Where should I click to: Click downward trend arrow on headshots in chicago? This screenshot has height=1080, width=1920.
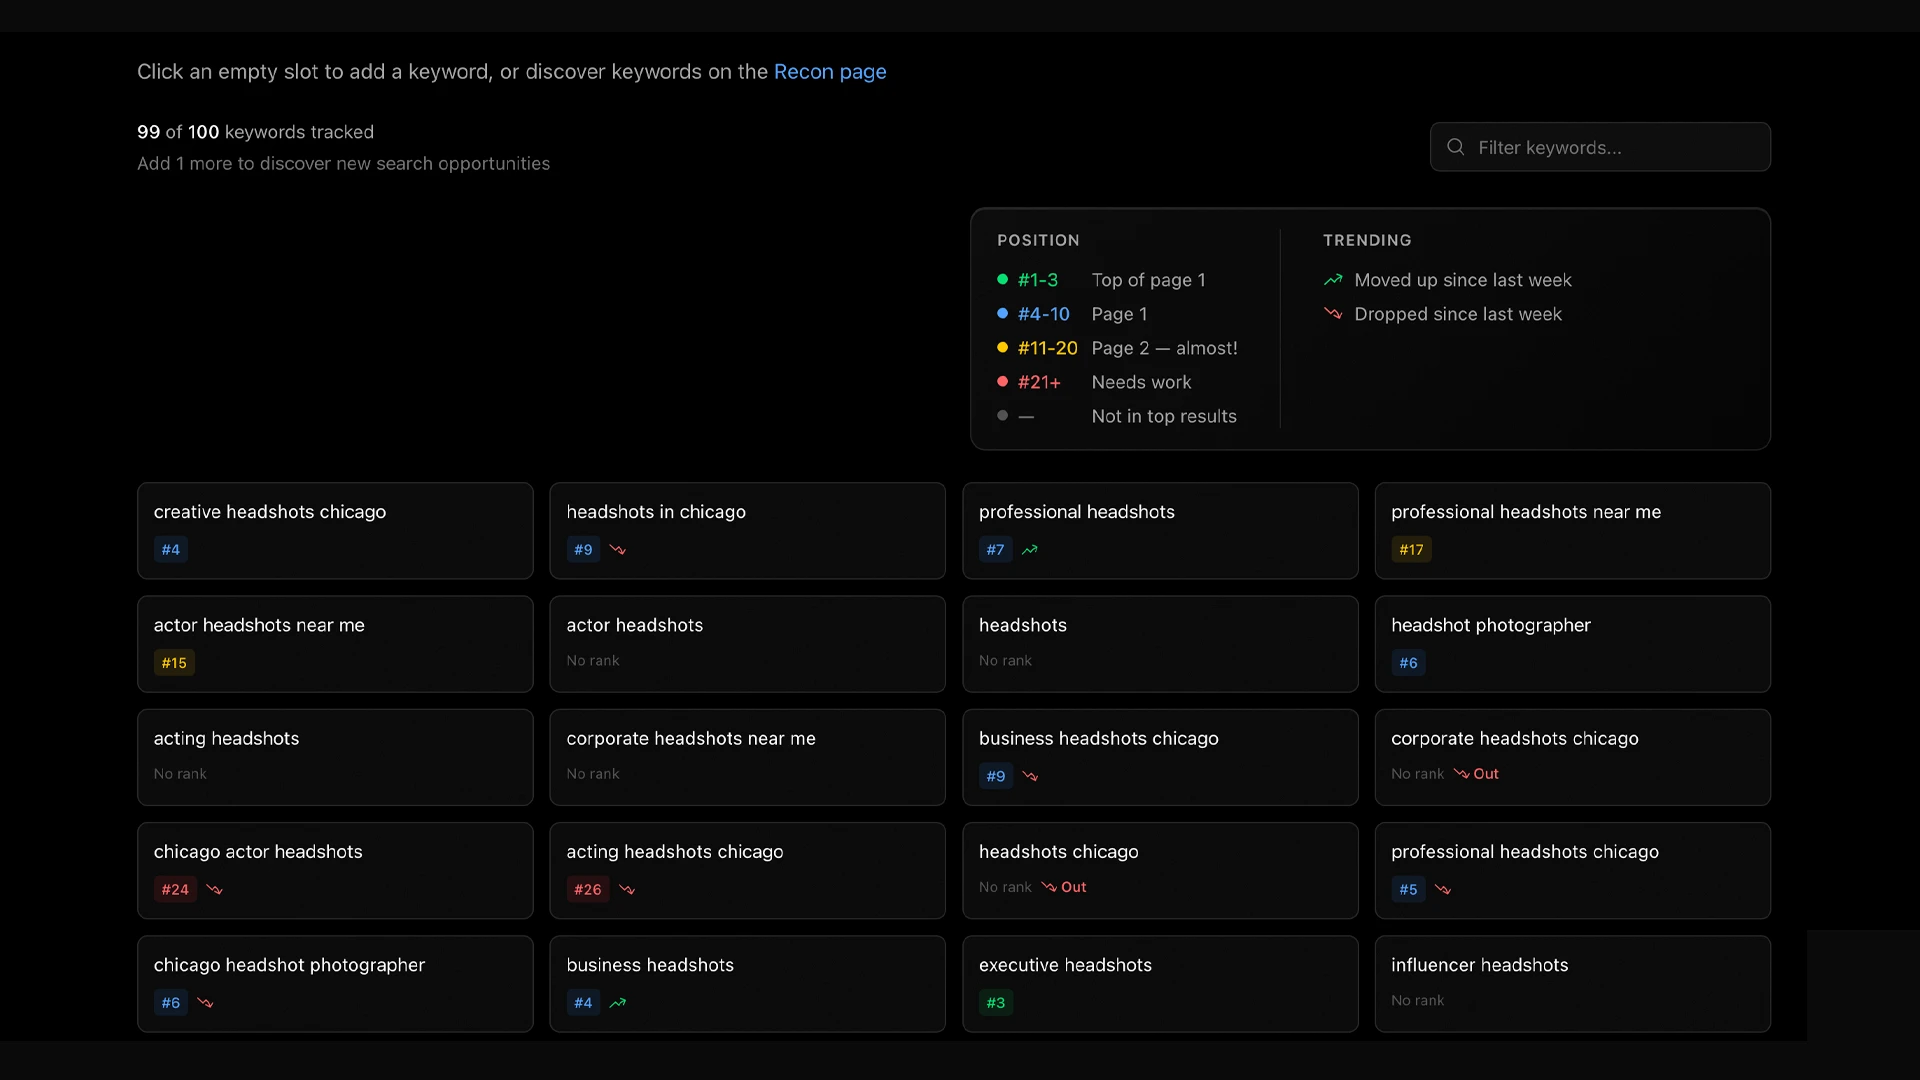(x=618, y=550)
